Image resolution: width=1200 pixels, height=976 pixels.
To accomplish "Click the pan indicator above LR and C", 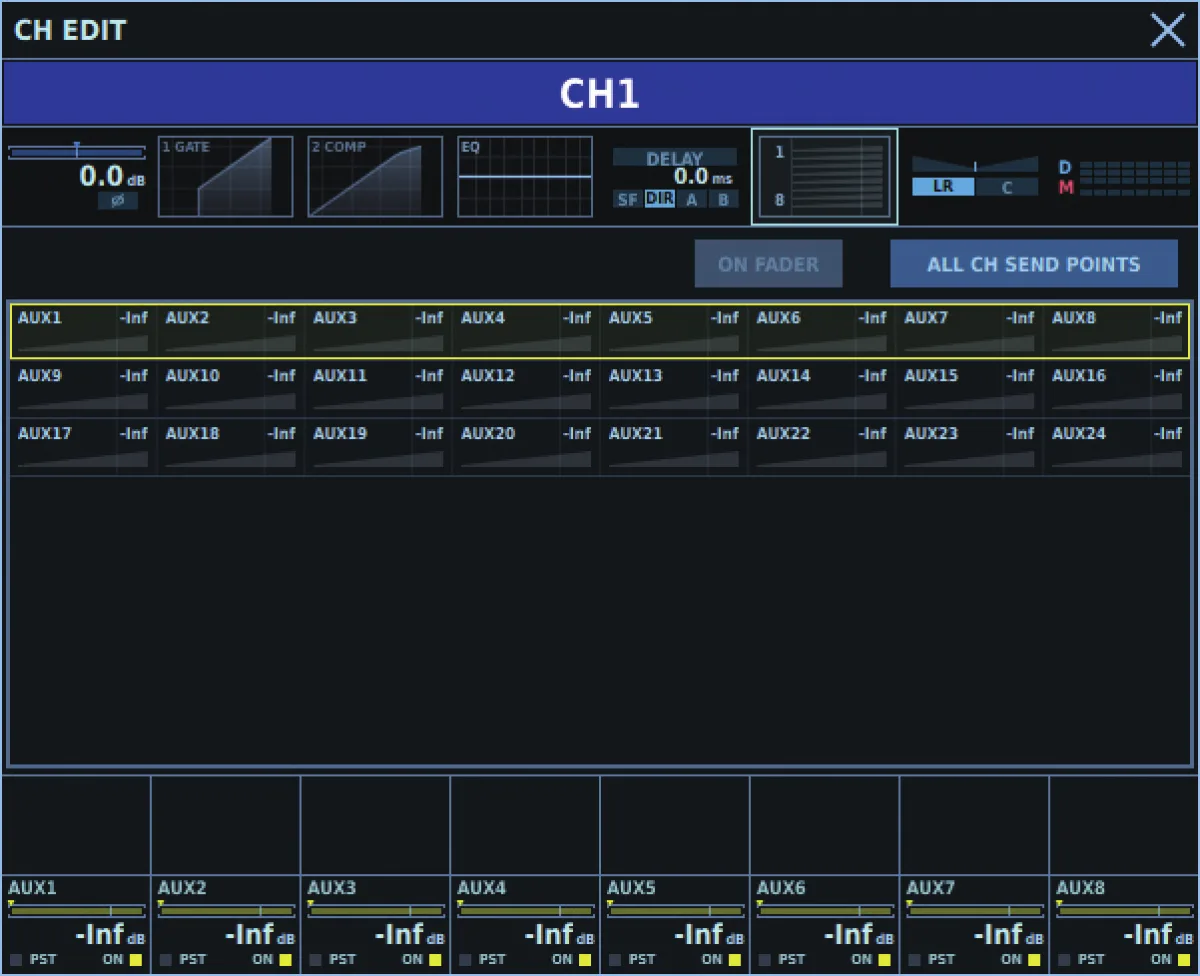I will coord(975,166).
